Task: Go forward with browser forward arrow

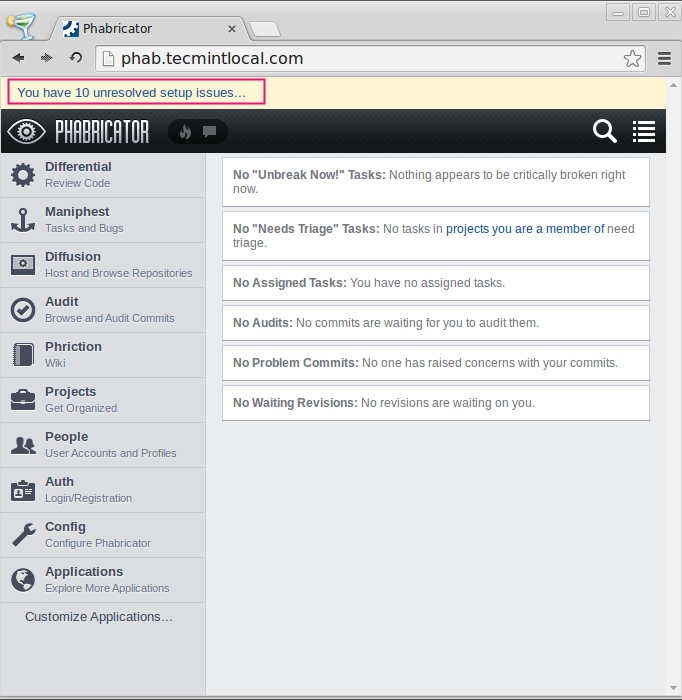Action: click(46, 58)
